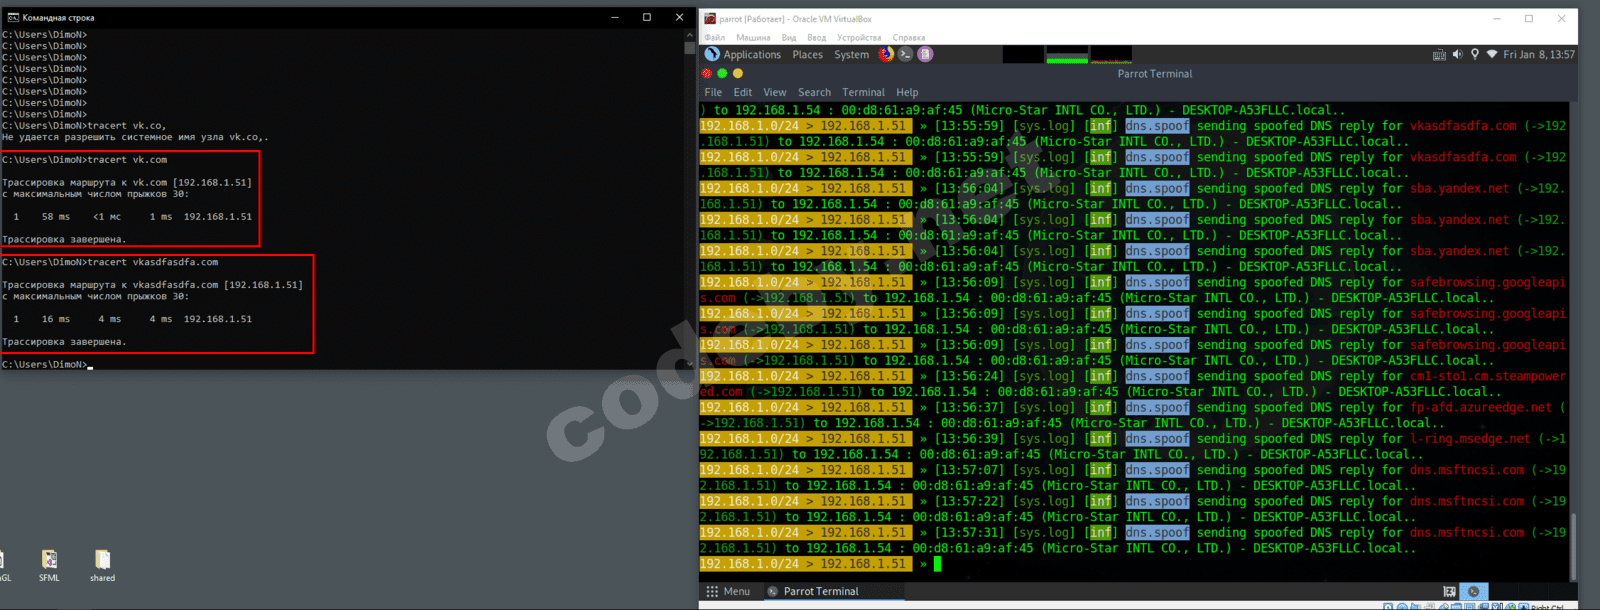The width and height of the screenshot is (1600, 610).
Task: Click the 'l-ring.msedge.net' domain text
Action: coord(1470,439)
